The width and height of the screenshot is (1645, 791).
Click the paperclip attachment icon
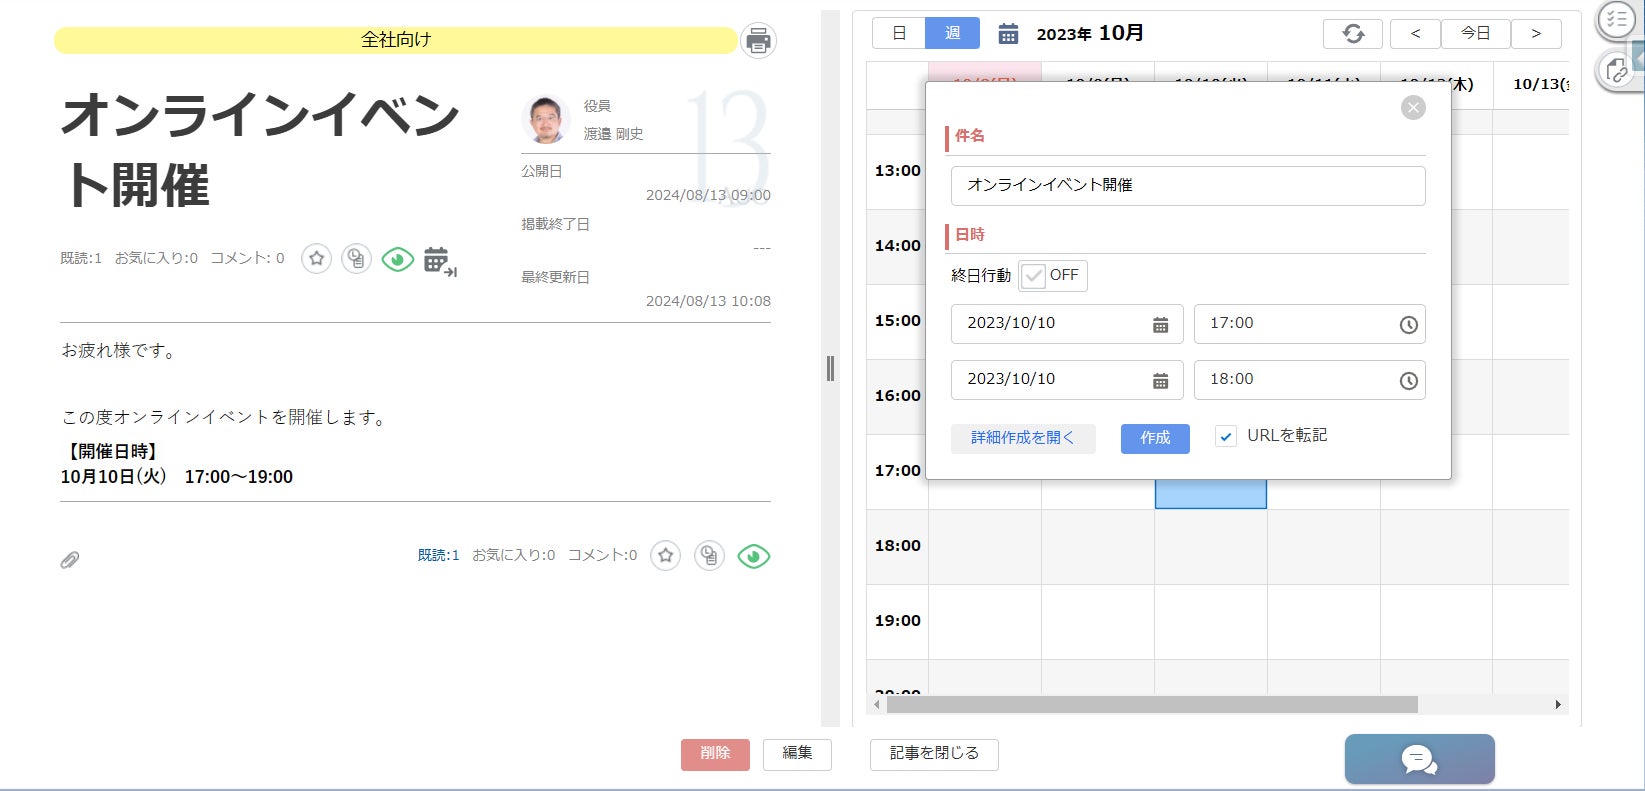click(69, 560)
